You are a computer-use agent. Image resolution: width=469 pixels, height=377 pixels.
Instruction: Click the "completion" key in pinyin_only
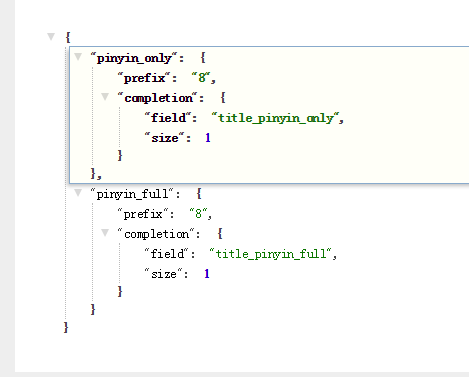click(x=158, y=98)
